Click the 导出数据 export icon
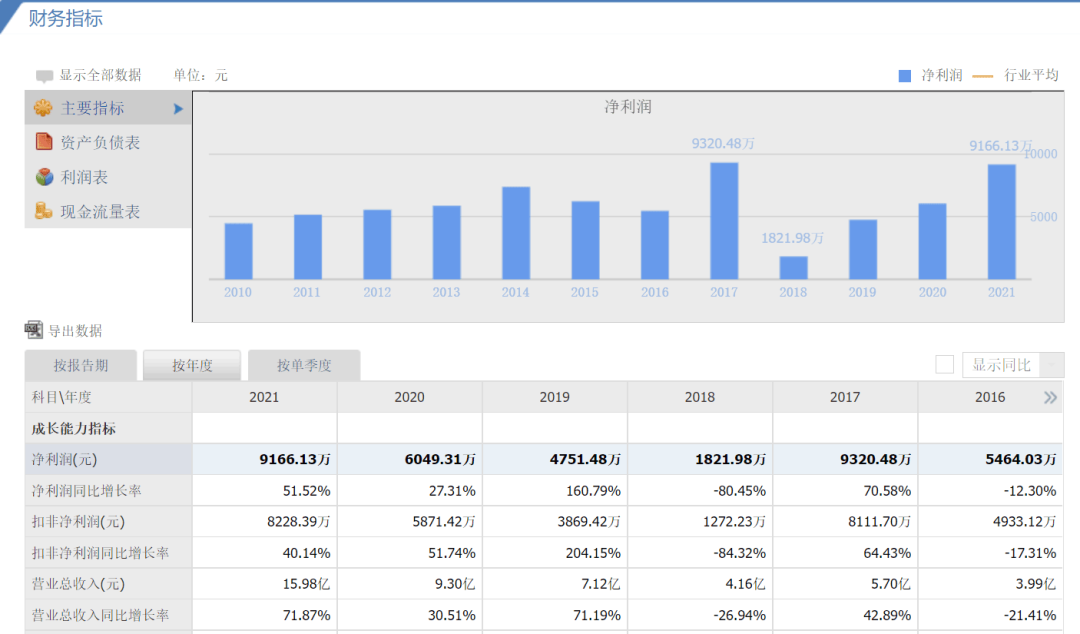The image size is (1080, 634). pyautogui.click(x=33, y=330)
